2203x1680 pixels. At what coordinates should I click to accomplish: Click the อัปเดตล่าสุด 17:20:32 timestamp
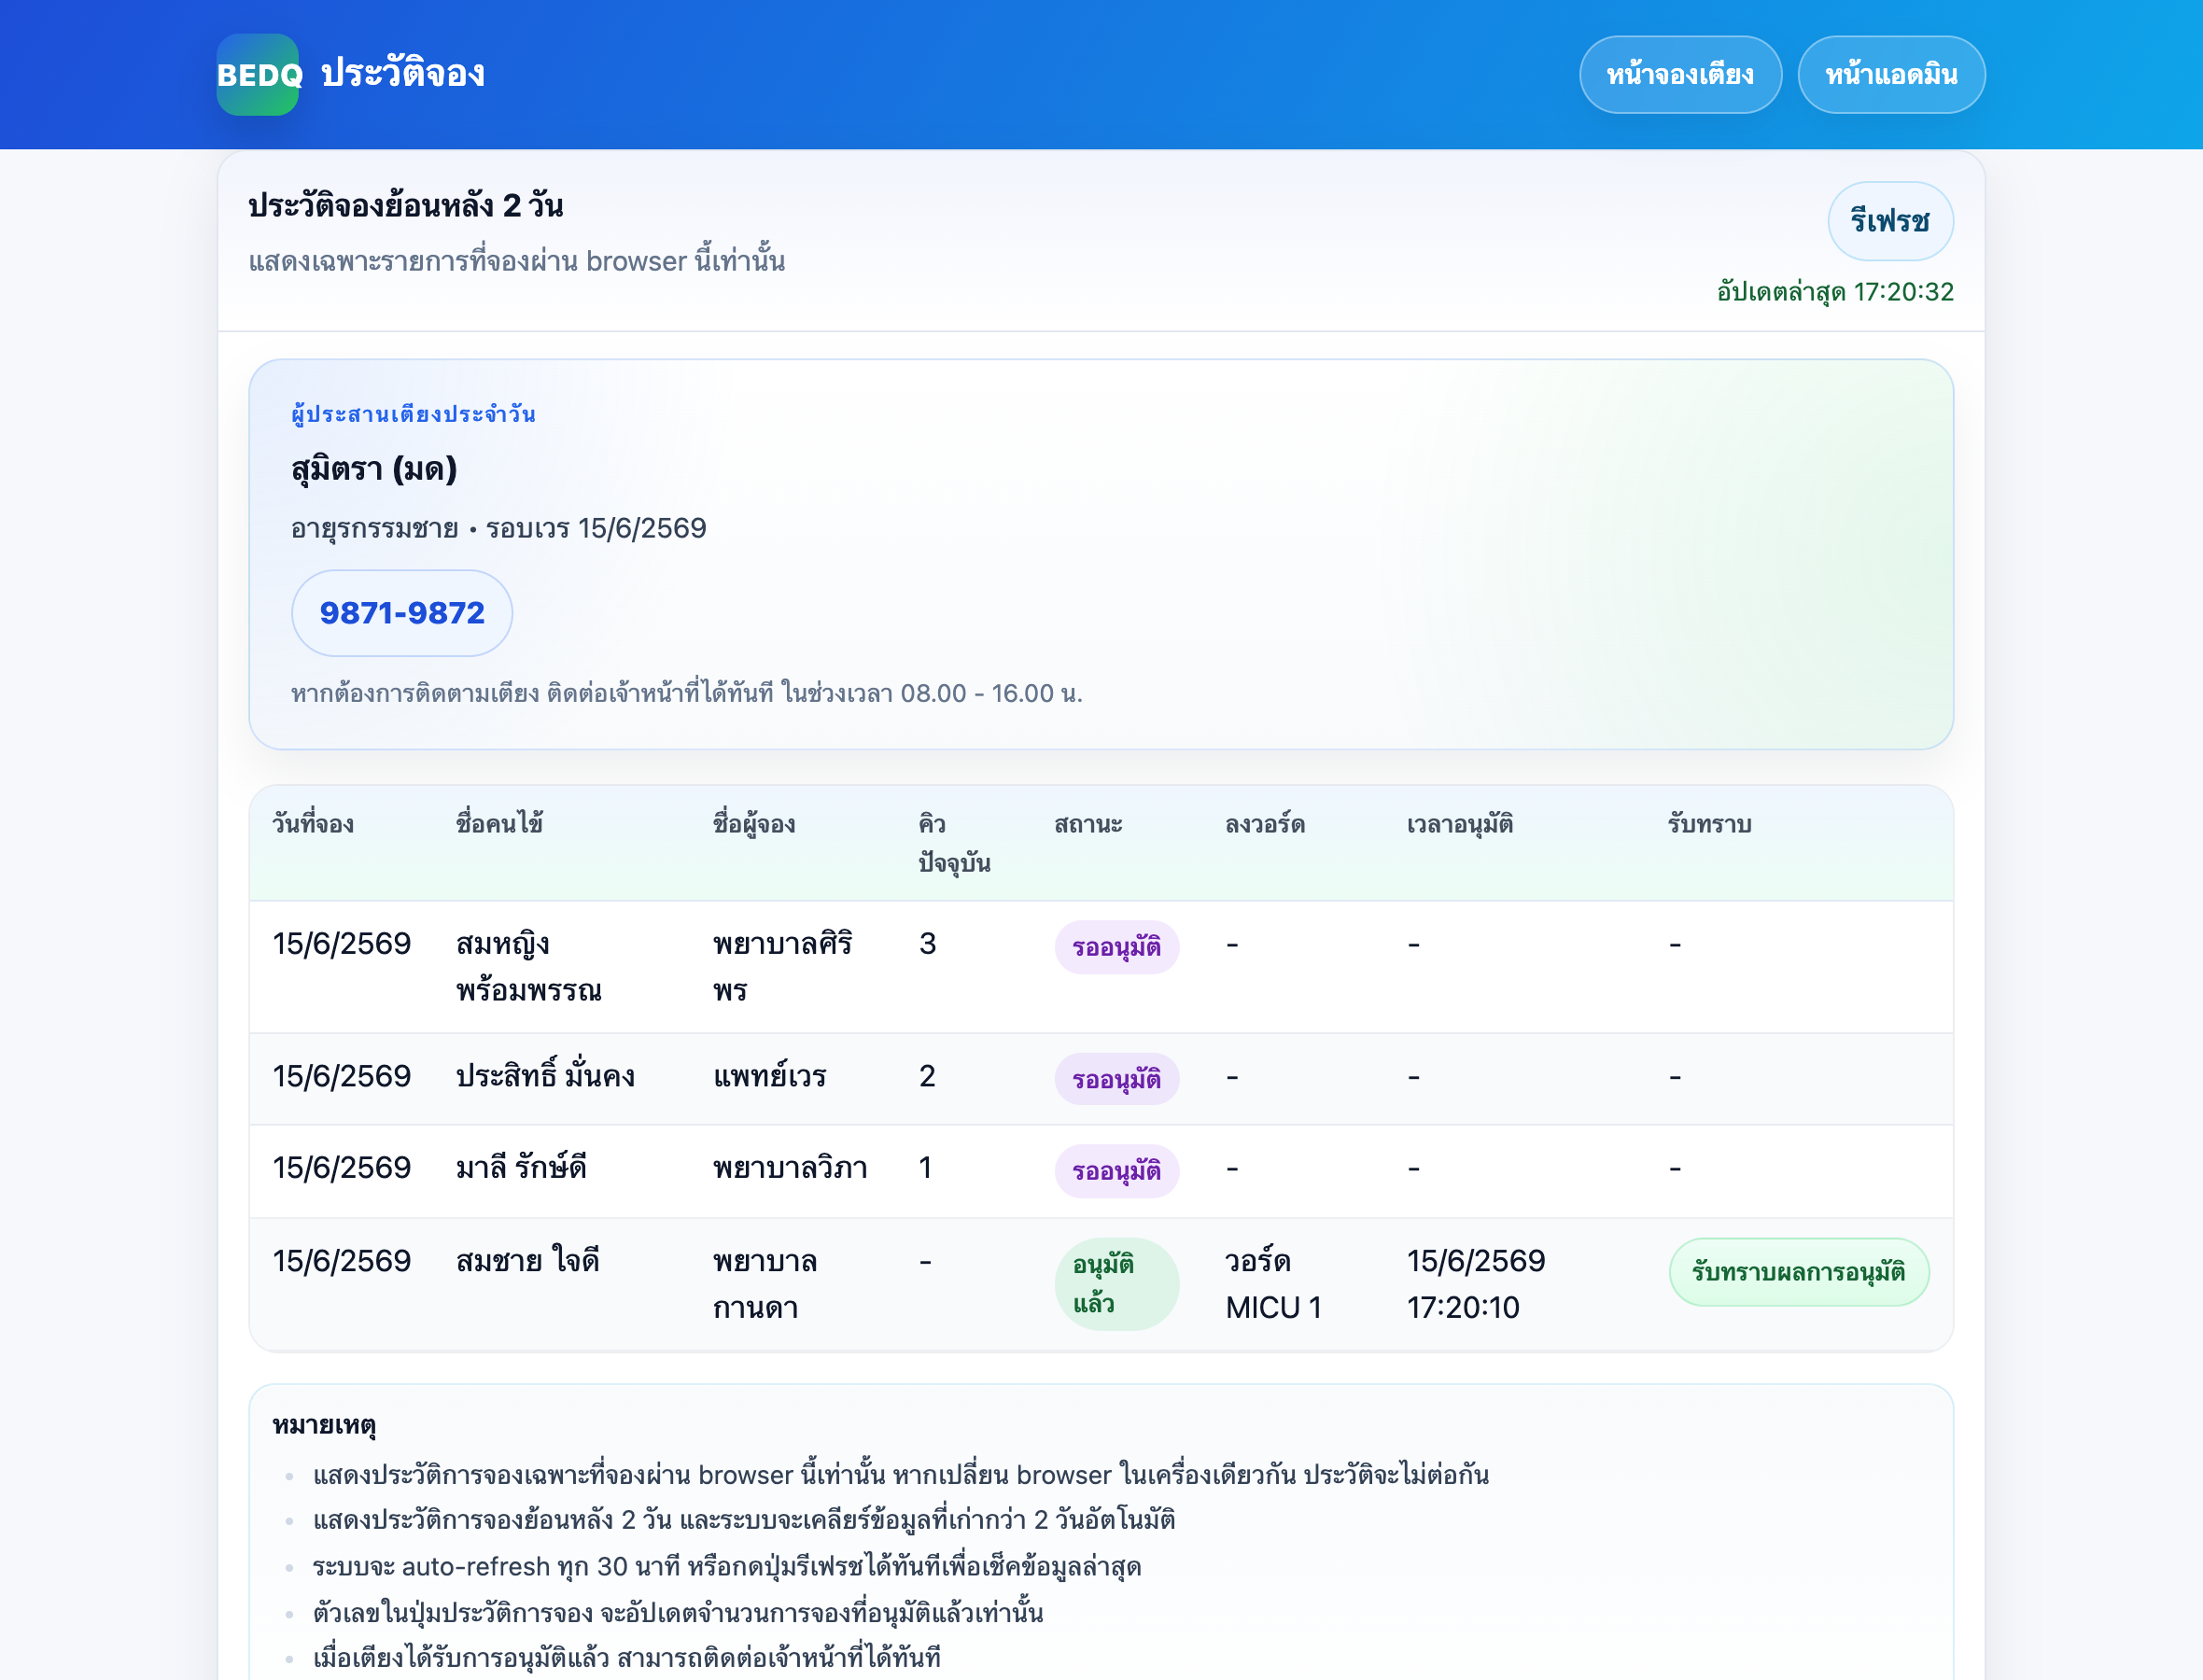(x=1835, y=292)
